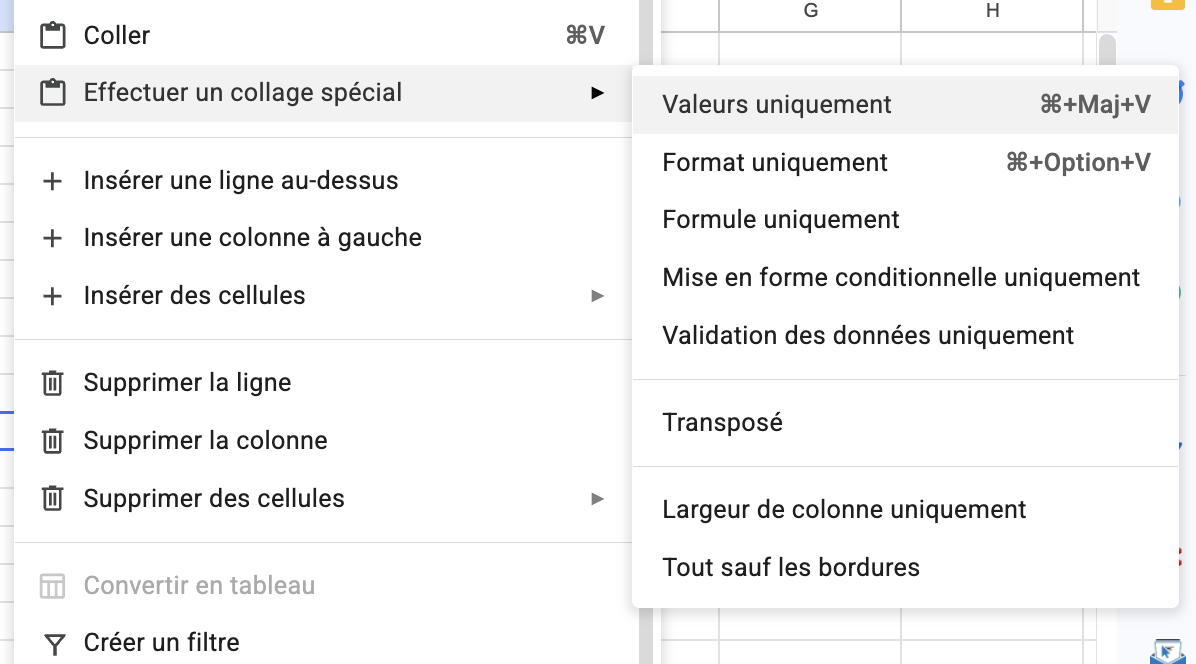Viewport: 1196px width, 664px height.
Task: Select Mise en forme conditionnelle uniquement
Action: (901, 277)
